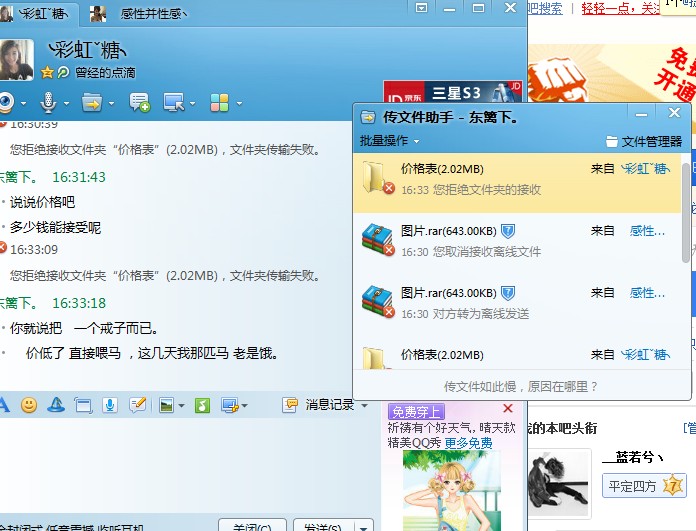696x531 pixels.
Task: Start a voice call with microphone icon
Action: [47, 102]
